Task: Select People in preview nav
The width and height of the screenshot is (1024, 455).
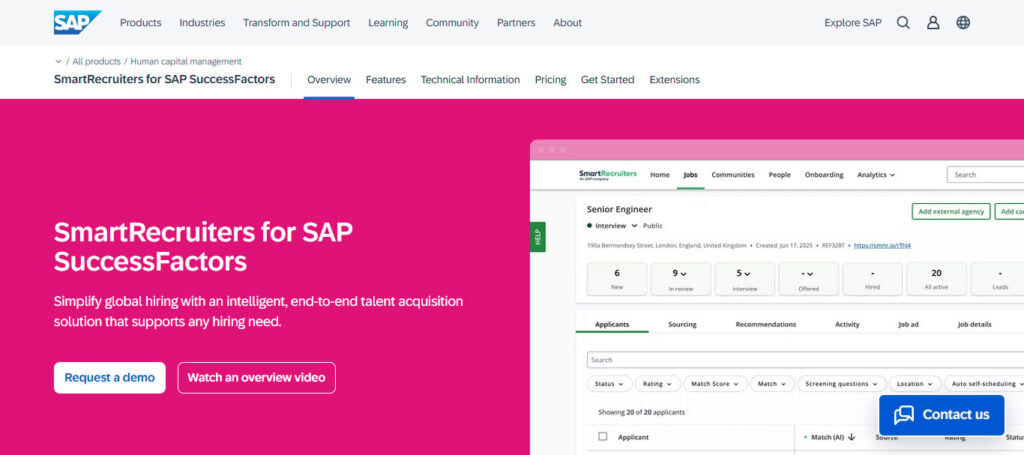Action: (780, 175)
